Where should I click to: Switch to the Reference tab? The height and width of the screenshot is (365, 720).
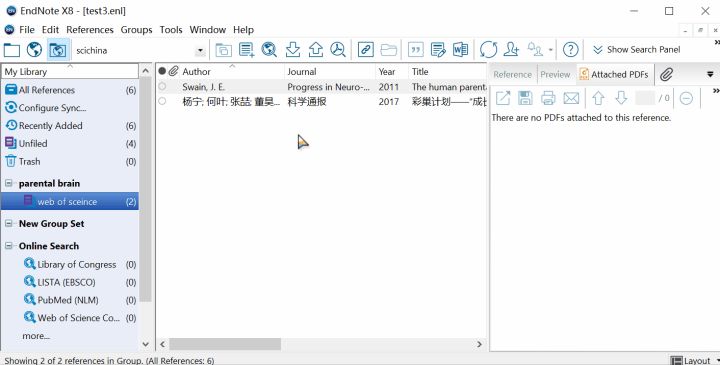point(512,74)
